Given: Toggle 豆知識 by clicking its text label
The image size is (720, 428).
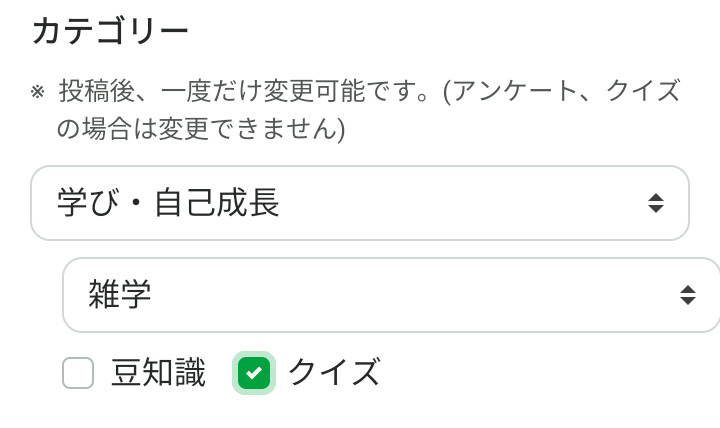Looking at the screenshot, I should [158, 373].
